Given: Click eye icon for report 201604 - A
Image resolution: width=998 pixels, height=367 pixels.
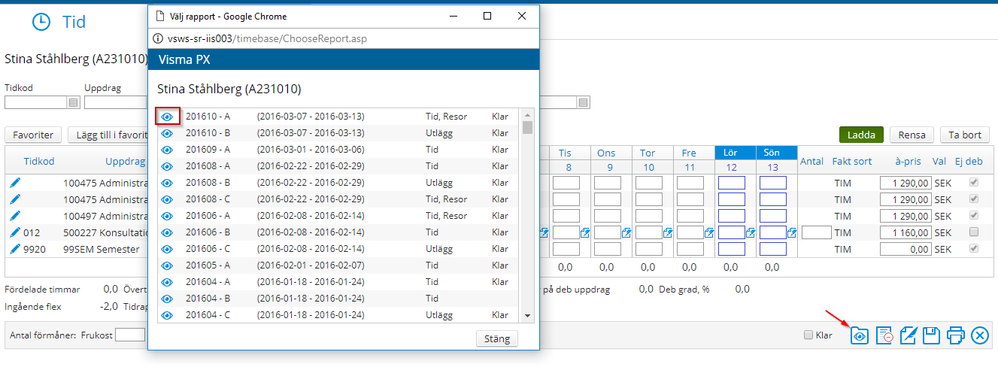Looking at the screenshot, I should [x=167, y=282].
